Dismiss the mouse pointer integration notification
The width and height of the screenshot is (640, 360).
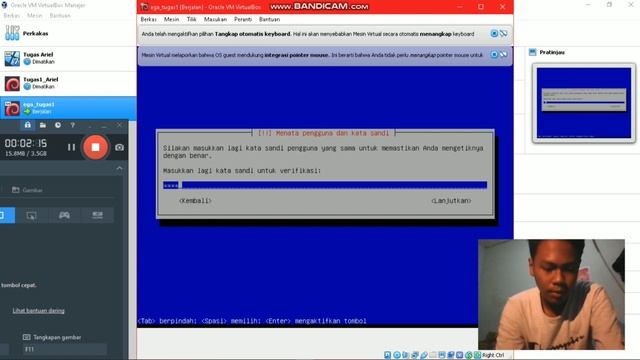point(494,54)
